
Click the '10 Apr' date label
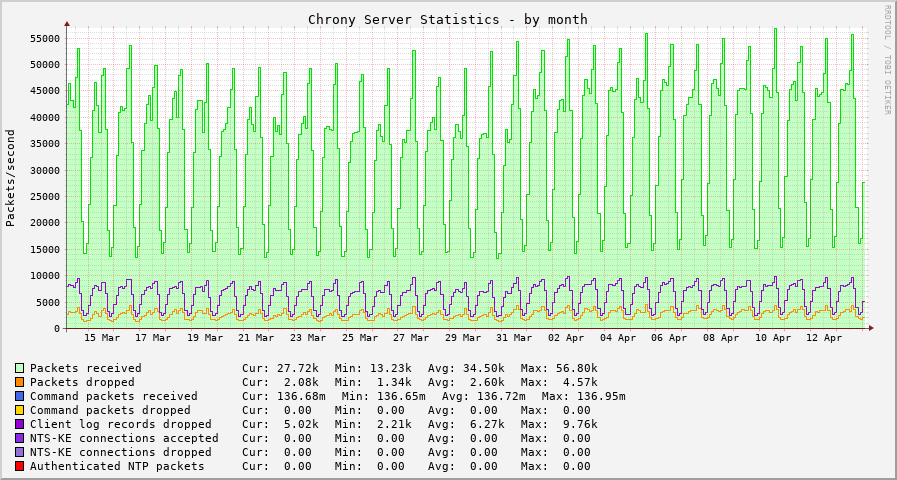click(x=773, y=338)
